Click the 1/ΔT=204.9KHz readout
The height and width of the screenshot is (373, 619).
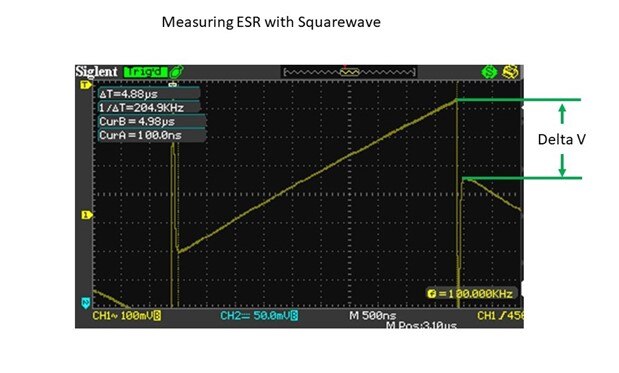[x=148, y=107]
